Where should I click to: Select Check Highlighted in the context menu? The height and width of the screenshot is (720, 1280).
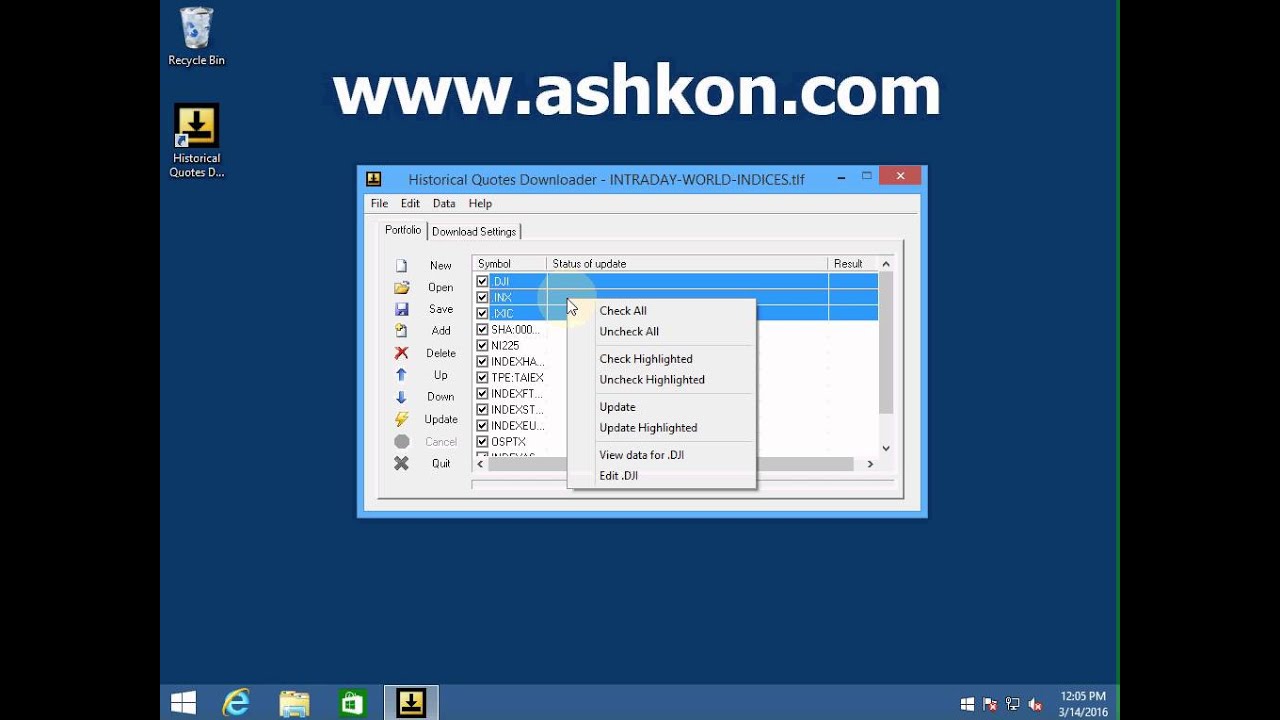646,359
